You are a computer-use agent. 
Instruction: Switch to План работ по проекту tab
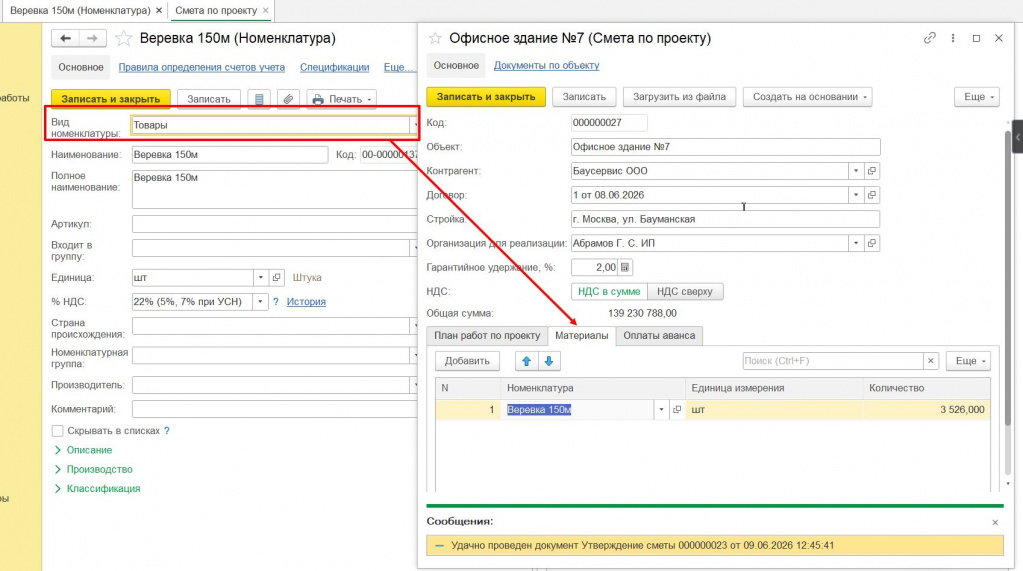pos(487,335)
